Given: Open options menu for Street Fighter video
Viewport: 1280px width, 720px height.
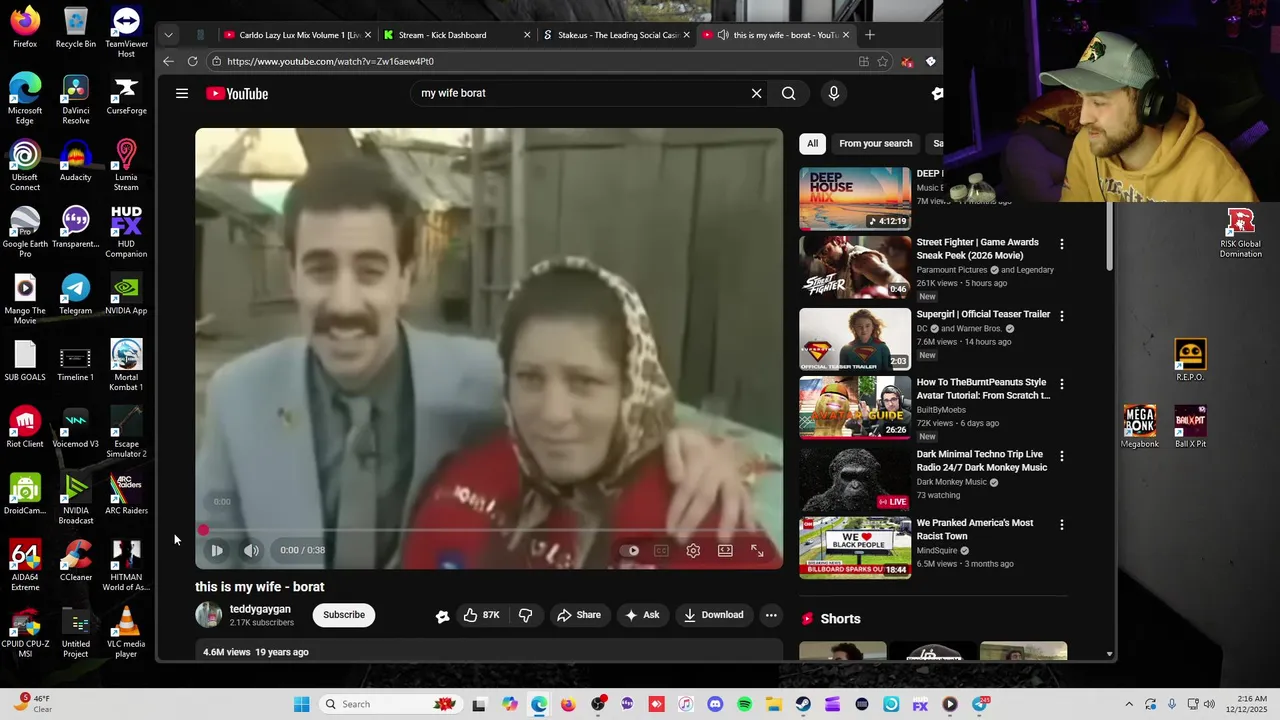Looking at the screenshot, I should click(x=1062, y=244).
